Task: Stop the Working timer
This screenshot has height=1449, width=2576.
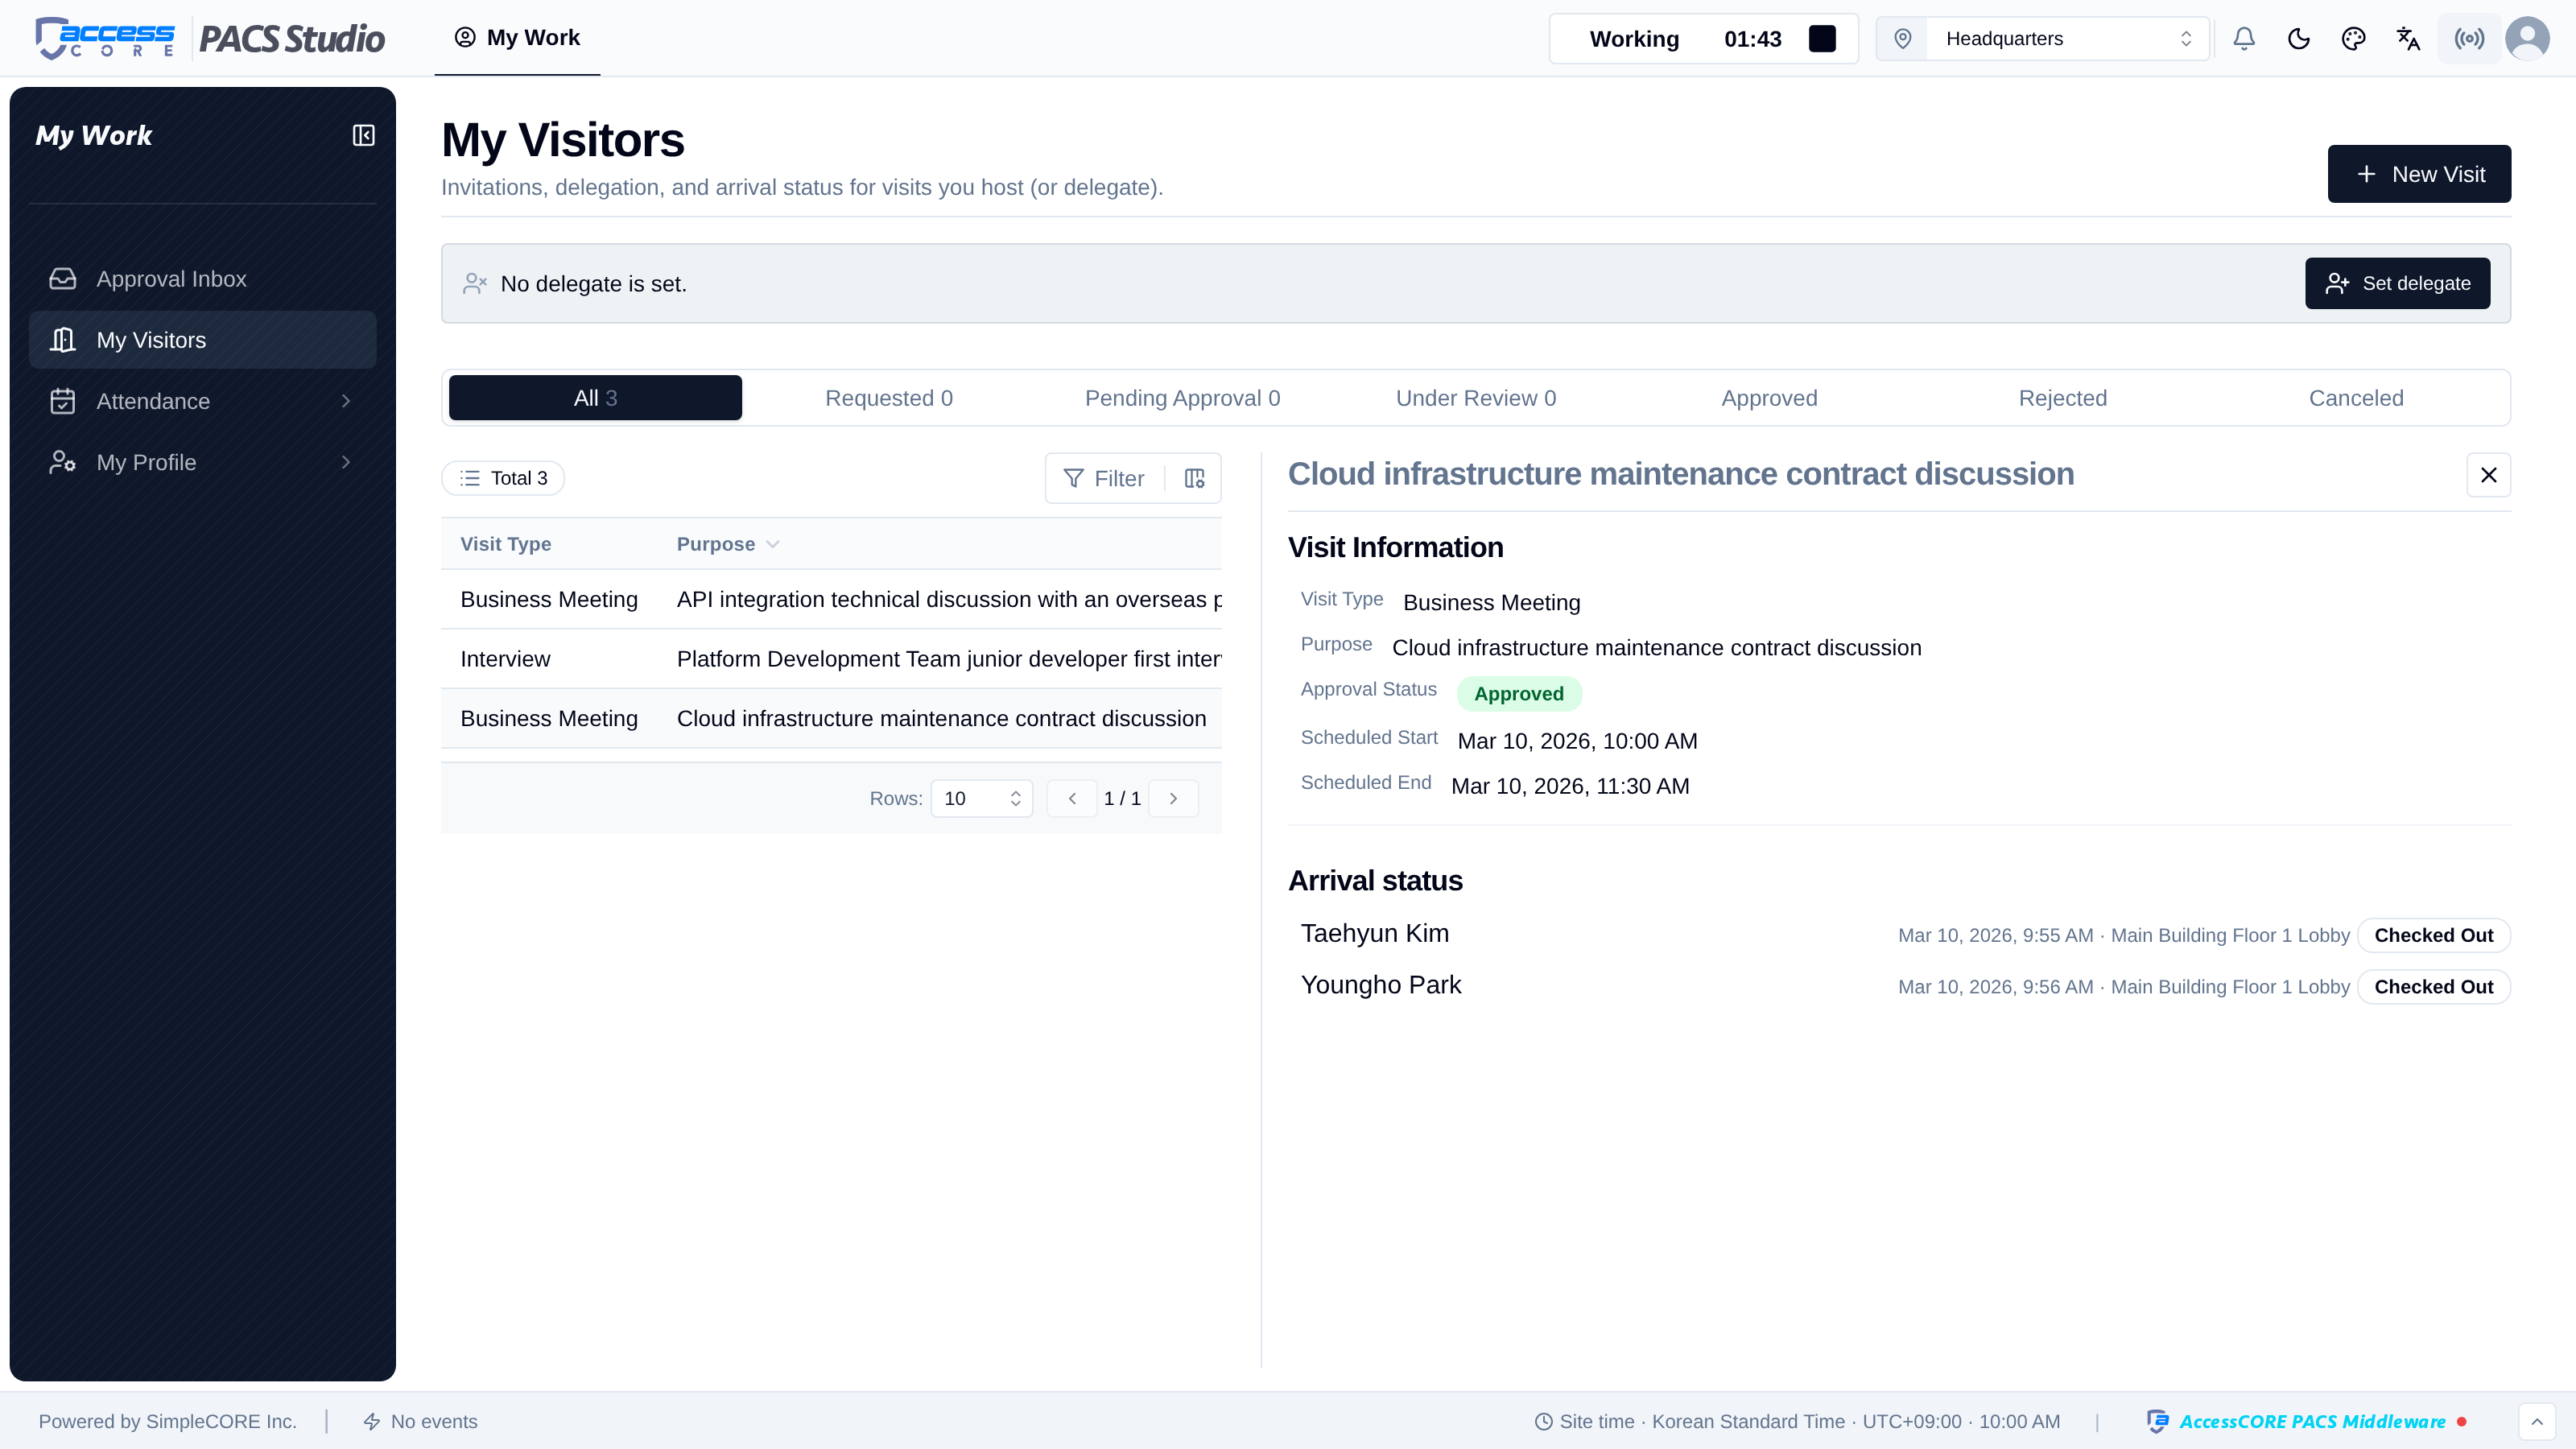Action: [1822, 39]
